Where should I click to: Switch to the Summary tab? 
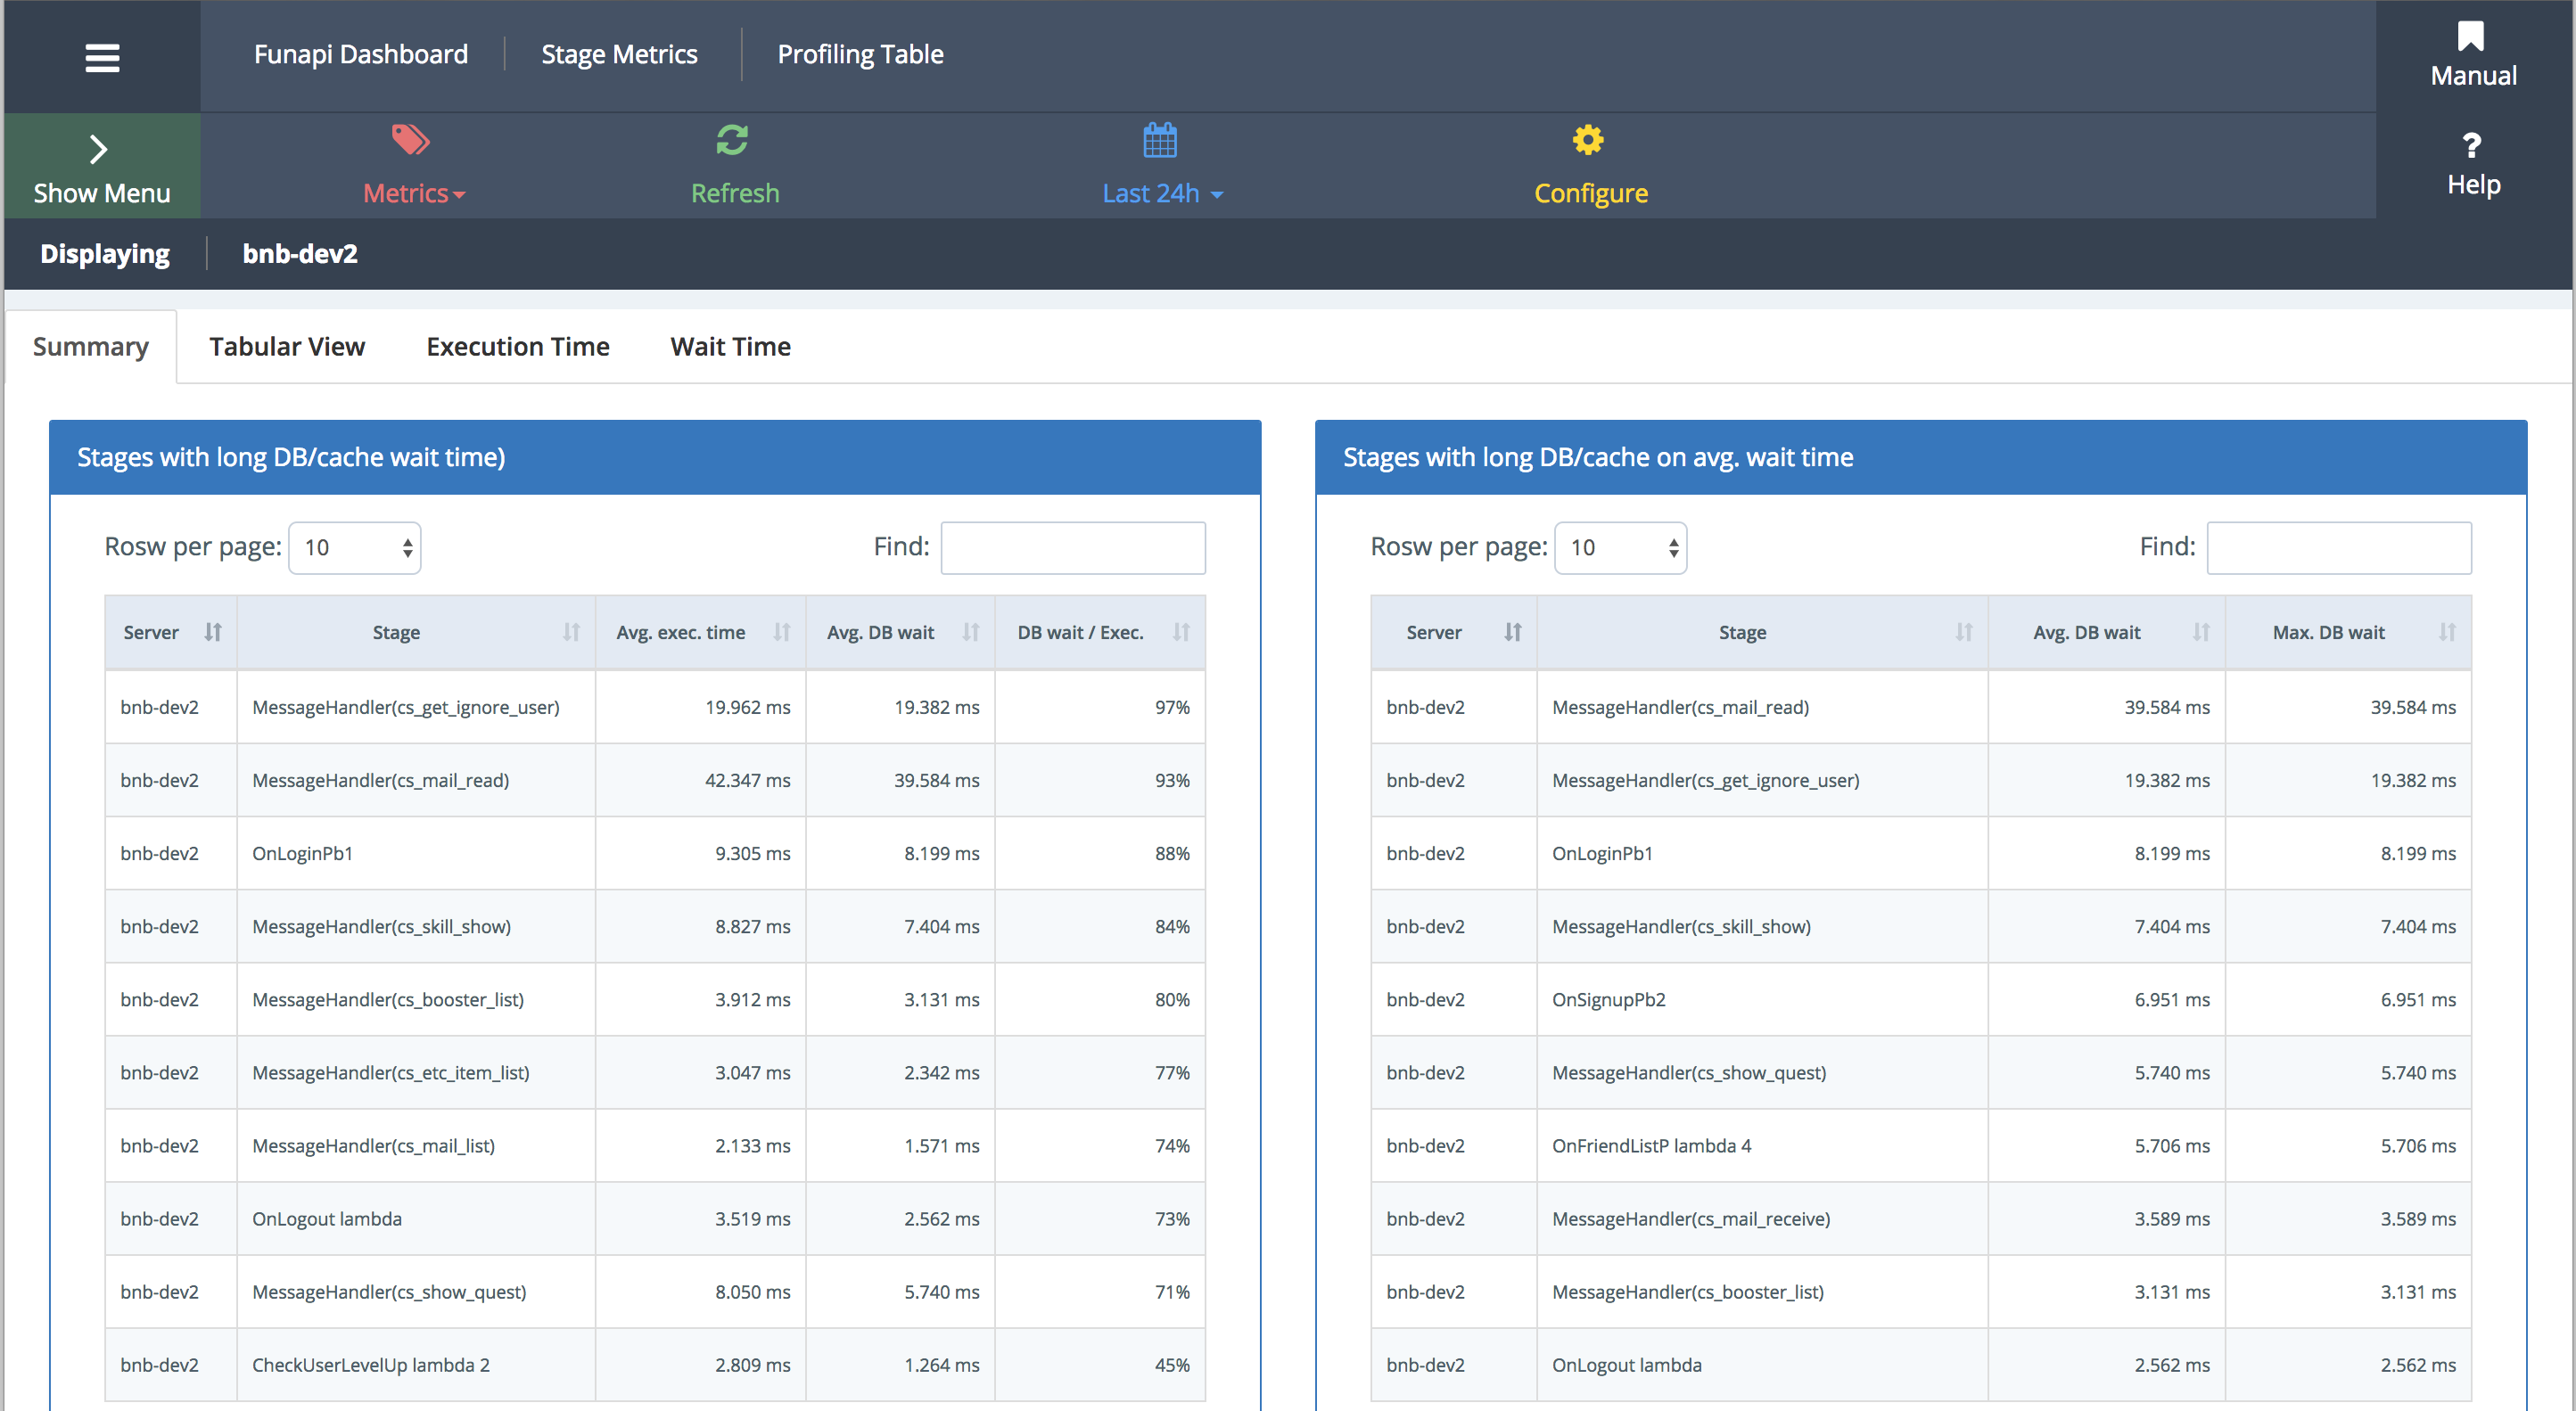(91, 346)
